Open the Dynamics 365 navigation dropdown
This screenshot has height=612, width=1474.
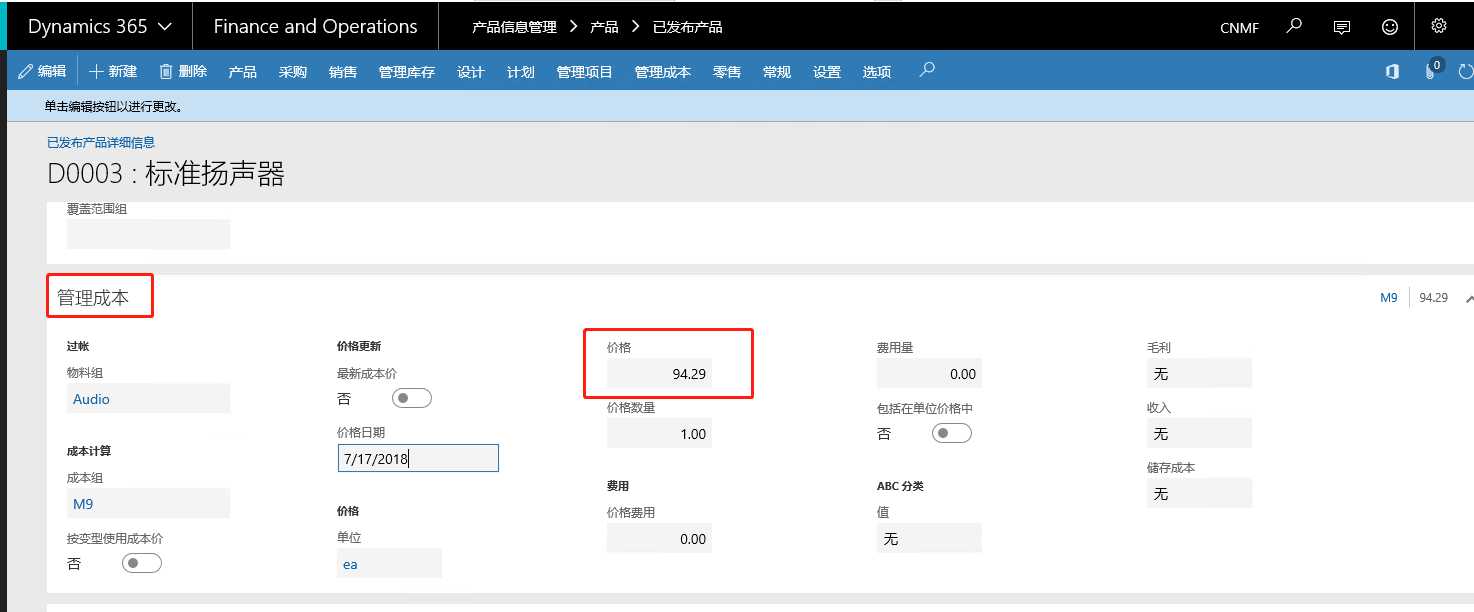pyautogui.click(x=99, y=27)
